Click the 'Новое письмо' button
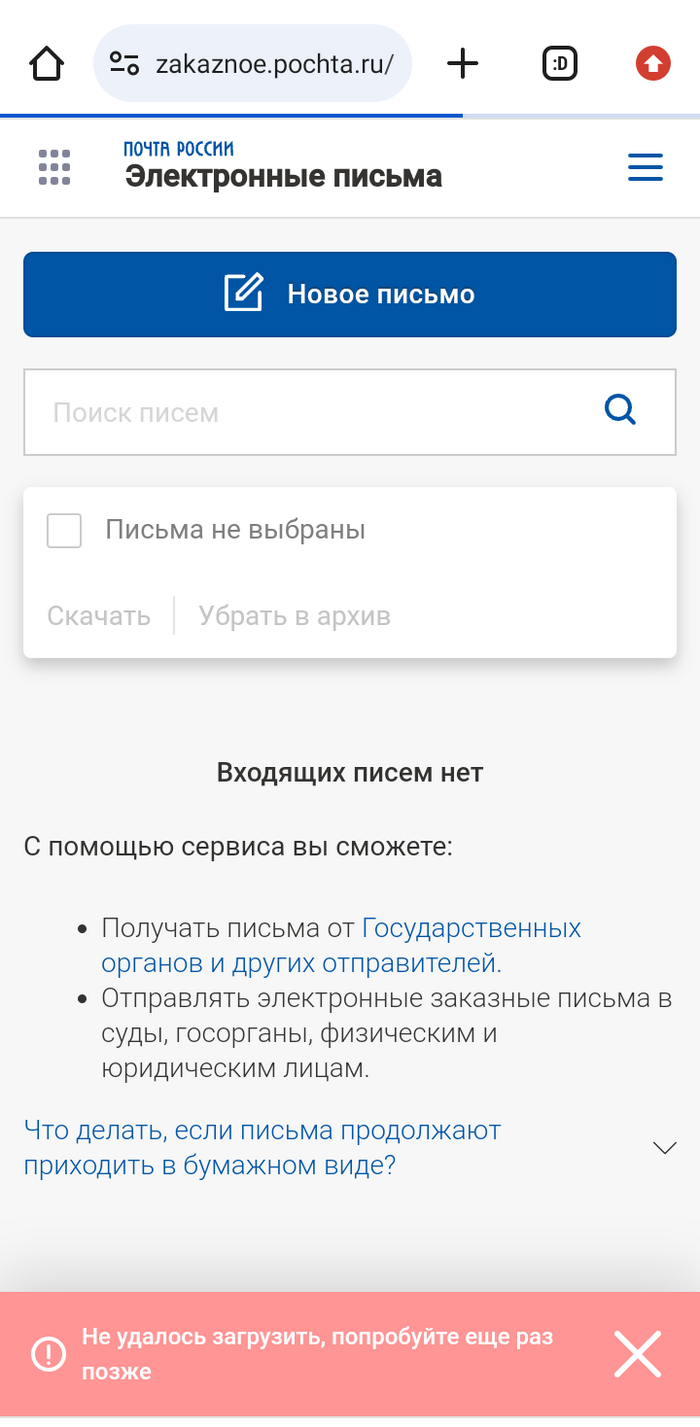This screenshot has height=1427, width=700. click(350, 294)
